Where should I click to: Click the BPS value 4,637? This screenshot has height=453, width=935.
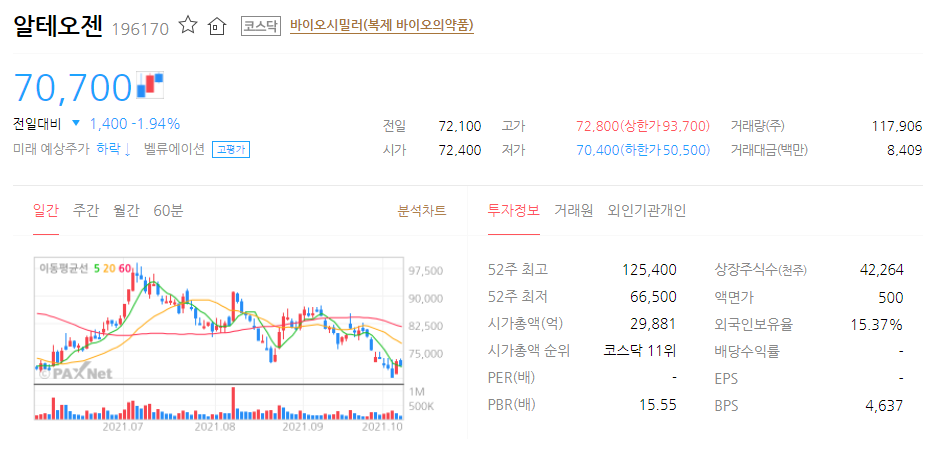tap(884, 406)
